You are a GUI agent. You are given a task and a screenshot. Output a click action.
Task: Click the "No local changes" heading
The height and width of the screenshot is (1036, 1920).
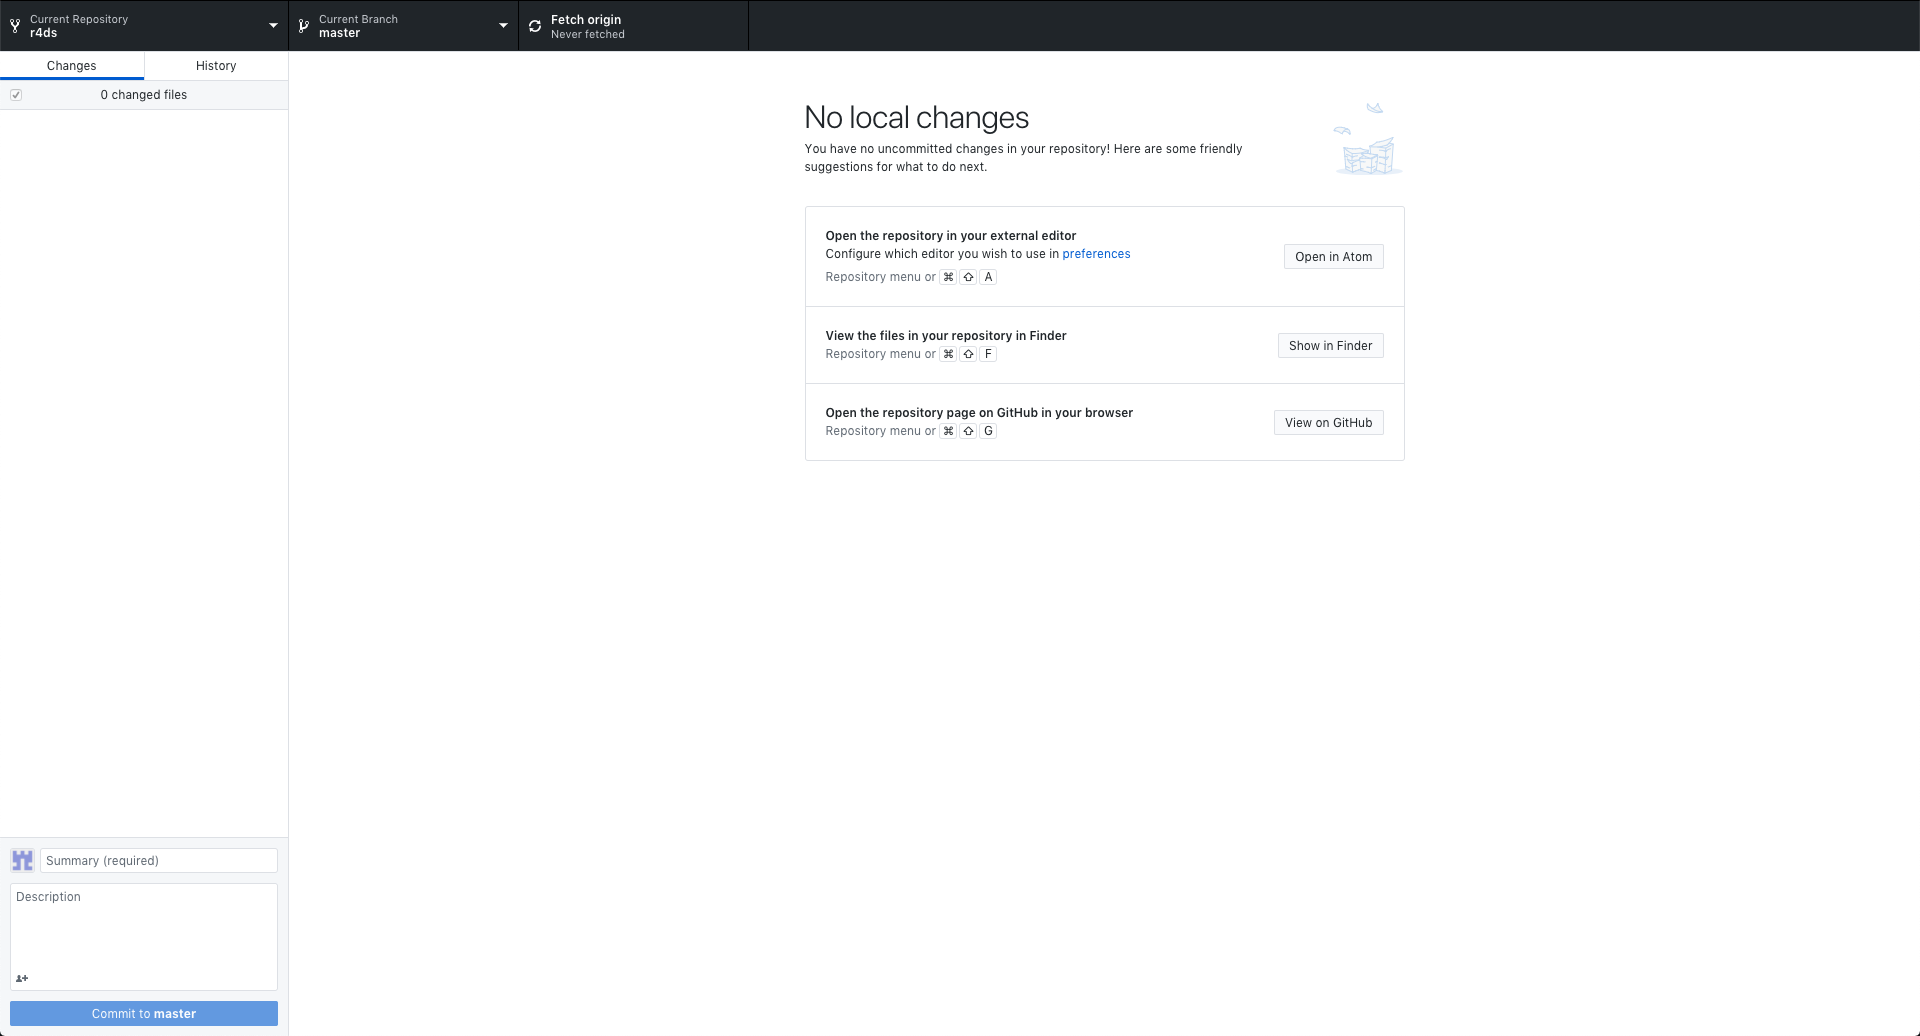tap(917, 118)
